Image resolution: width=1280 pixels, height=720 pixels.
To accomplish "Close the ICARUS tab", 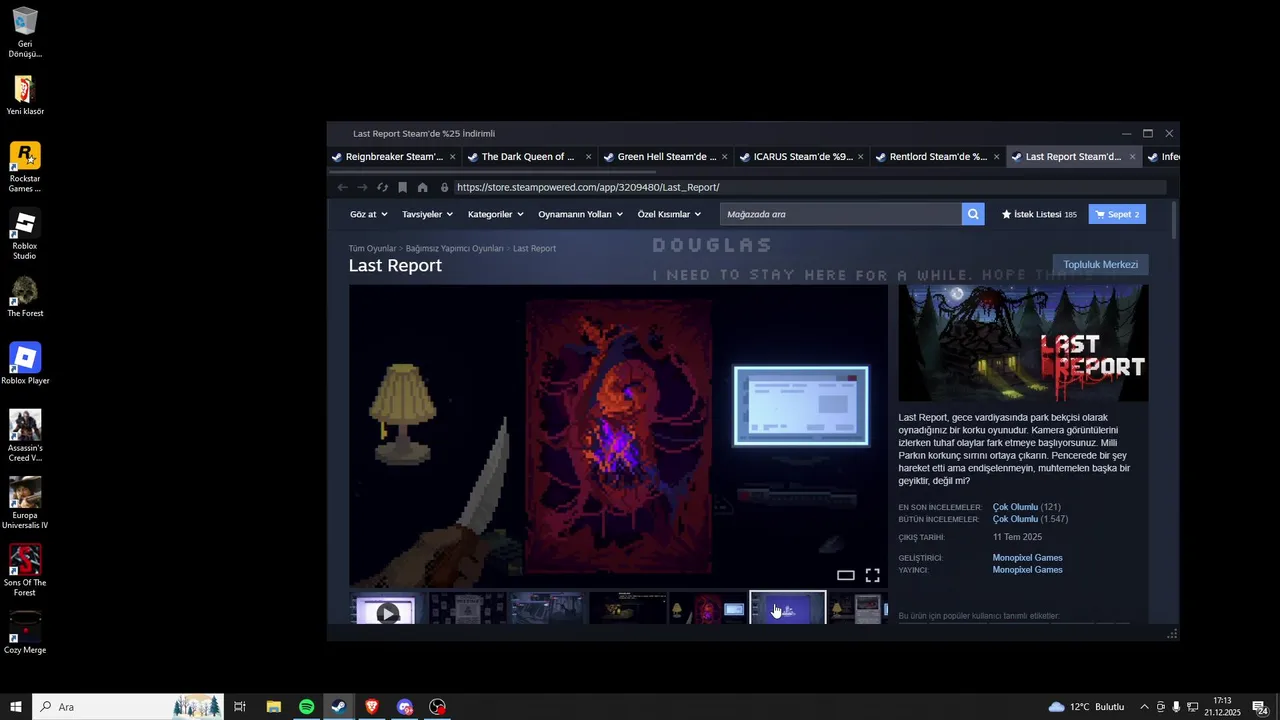I will [860, 157].
